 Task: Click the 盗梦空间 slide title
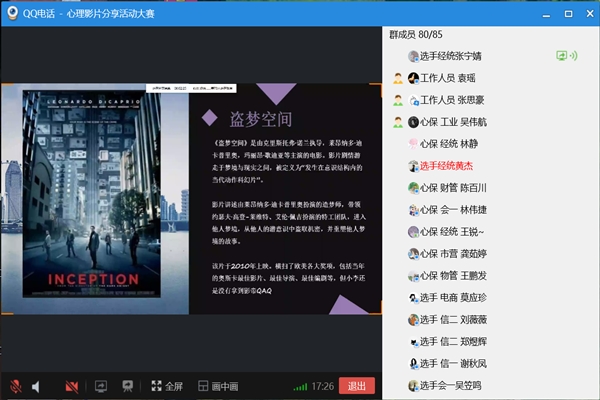coord(261,119)
